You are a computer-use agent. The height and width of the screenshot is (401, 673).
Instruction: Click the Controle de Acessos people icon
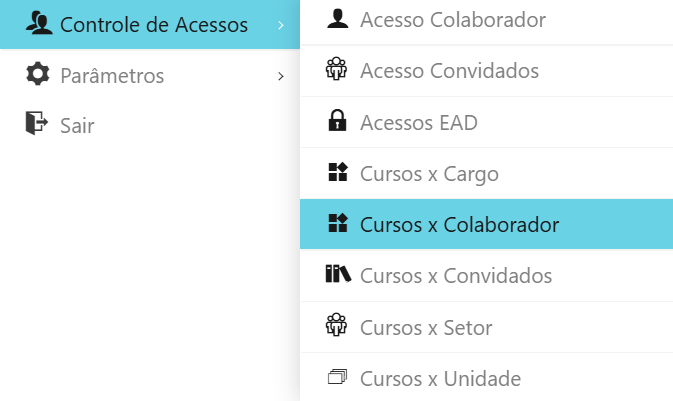pyautogui.click(x=39, y=23)
